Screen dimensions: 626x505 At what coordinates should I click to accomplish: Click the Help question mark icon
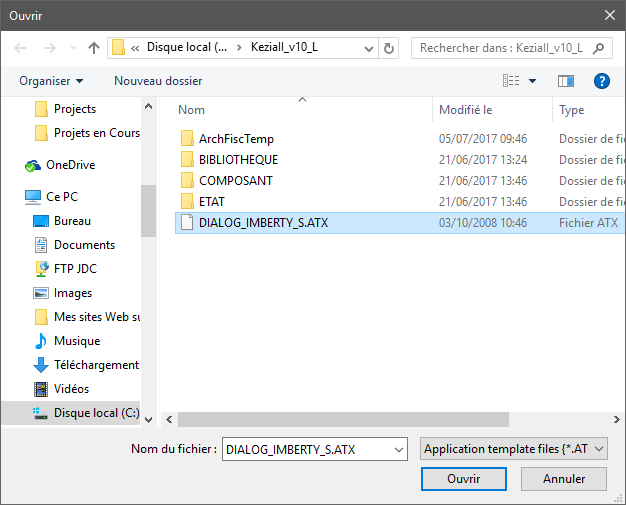click(602, 81)
